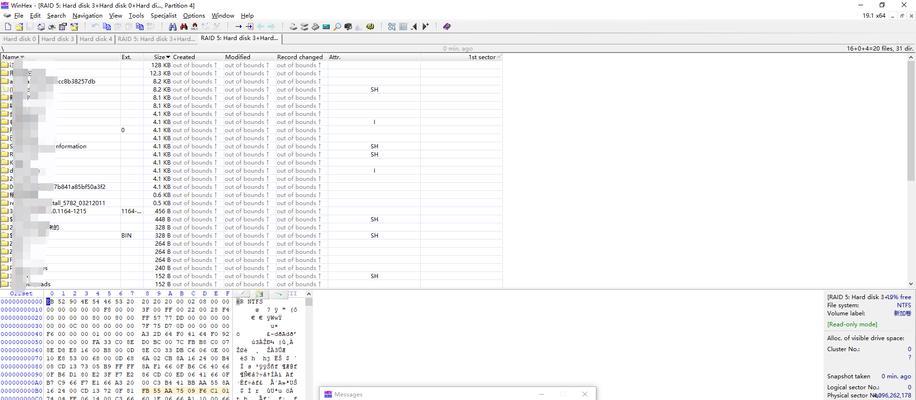Viewport: 916px width, 400px height.
Task: Switch to the Hard disk 0 tab
Action: [20, 39]
